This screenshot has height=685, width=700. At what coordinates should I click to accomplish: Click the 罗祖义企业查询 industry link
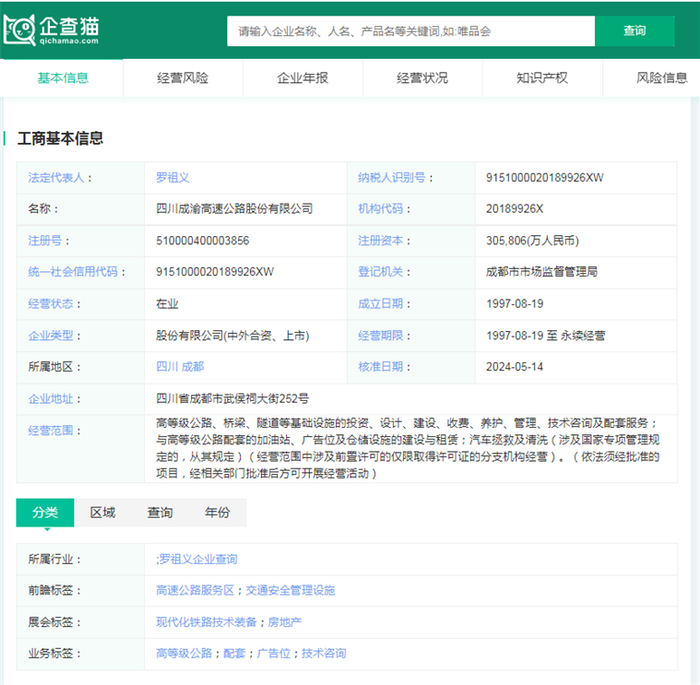pos(198,560)
